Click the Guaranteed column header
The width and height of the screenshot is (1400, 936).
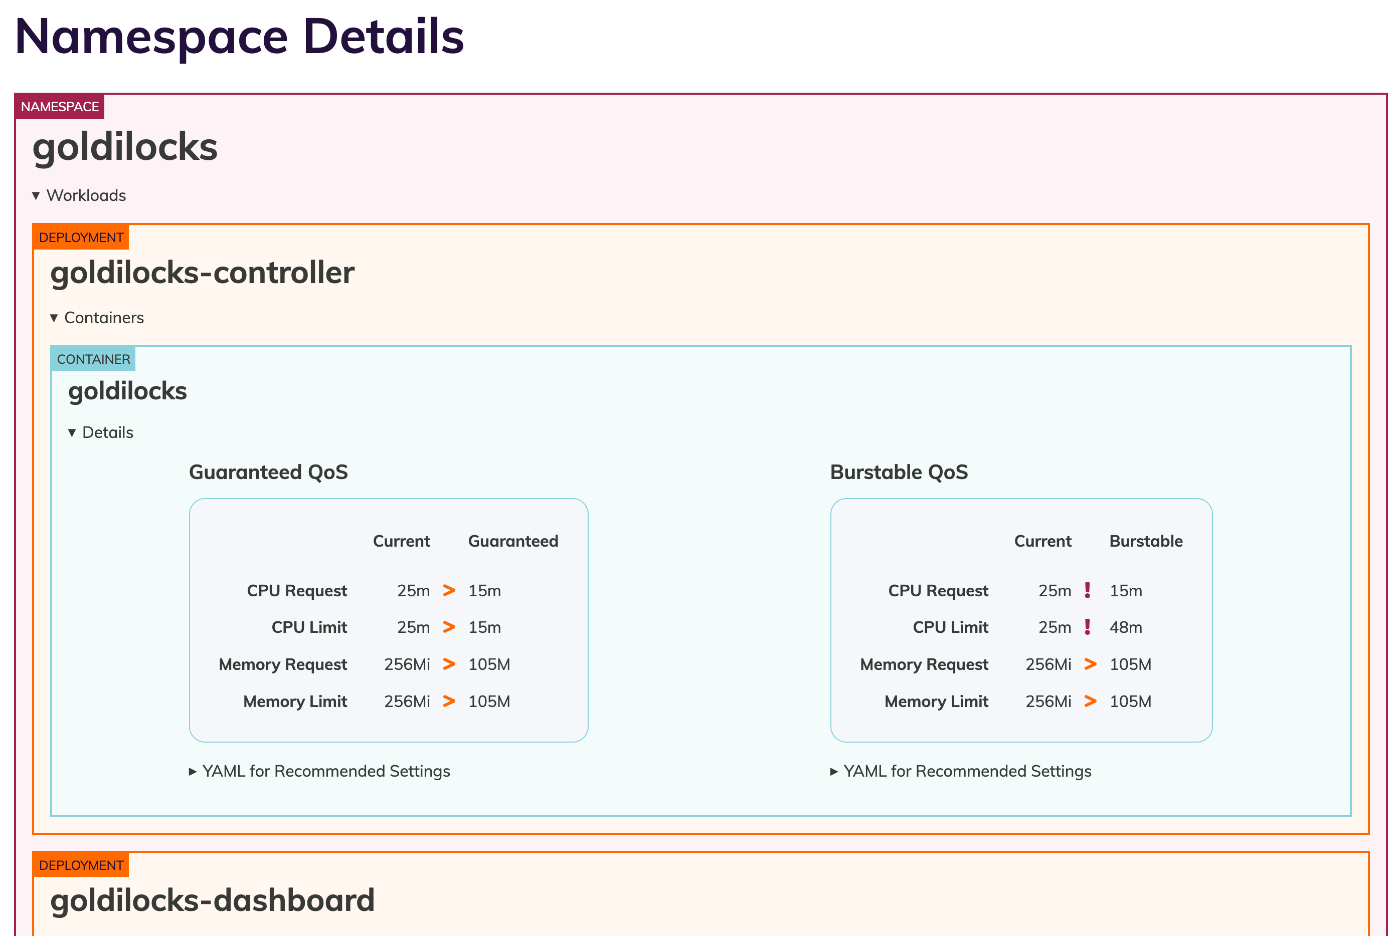[513, 541]
